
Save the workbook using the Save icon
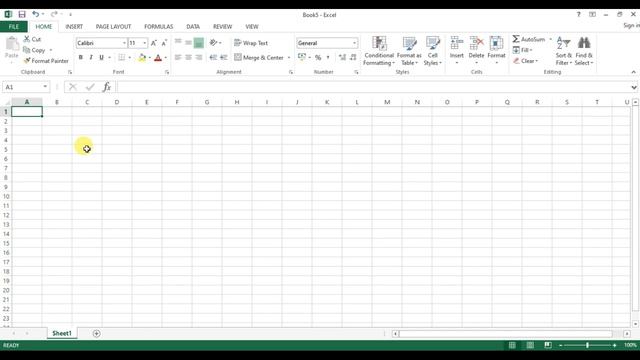[22, 14]
